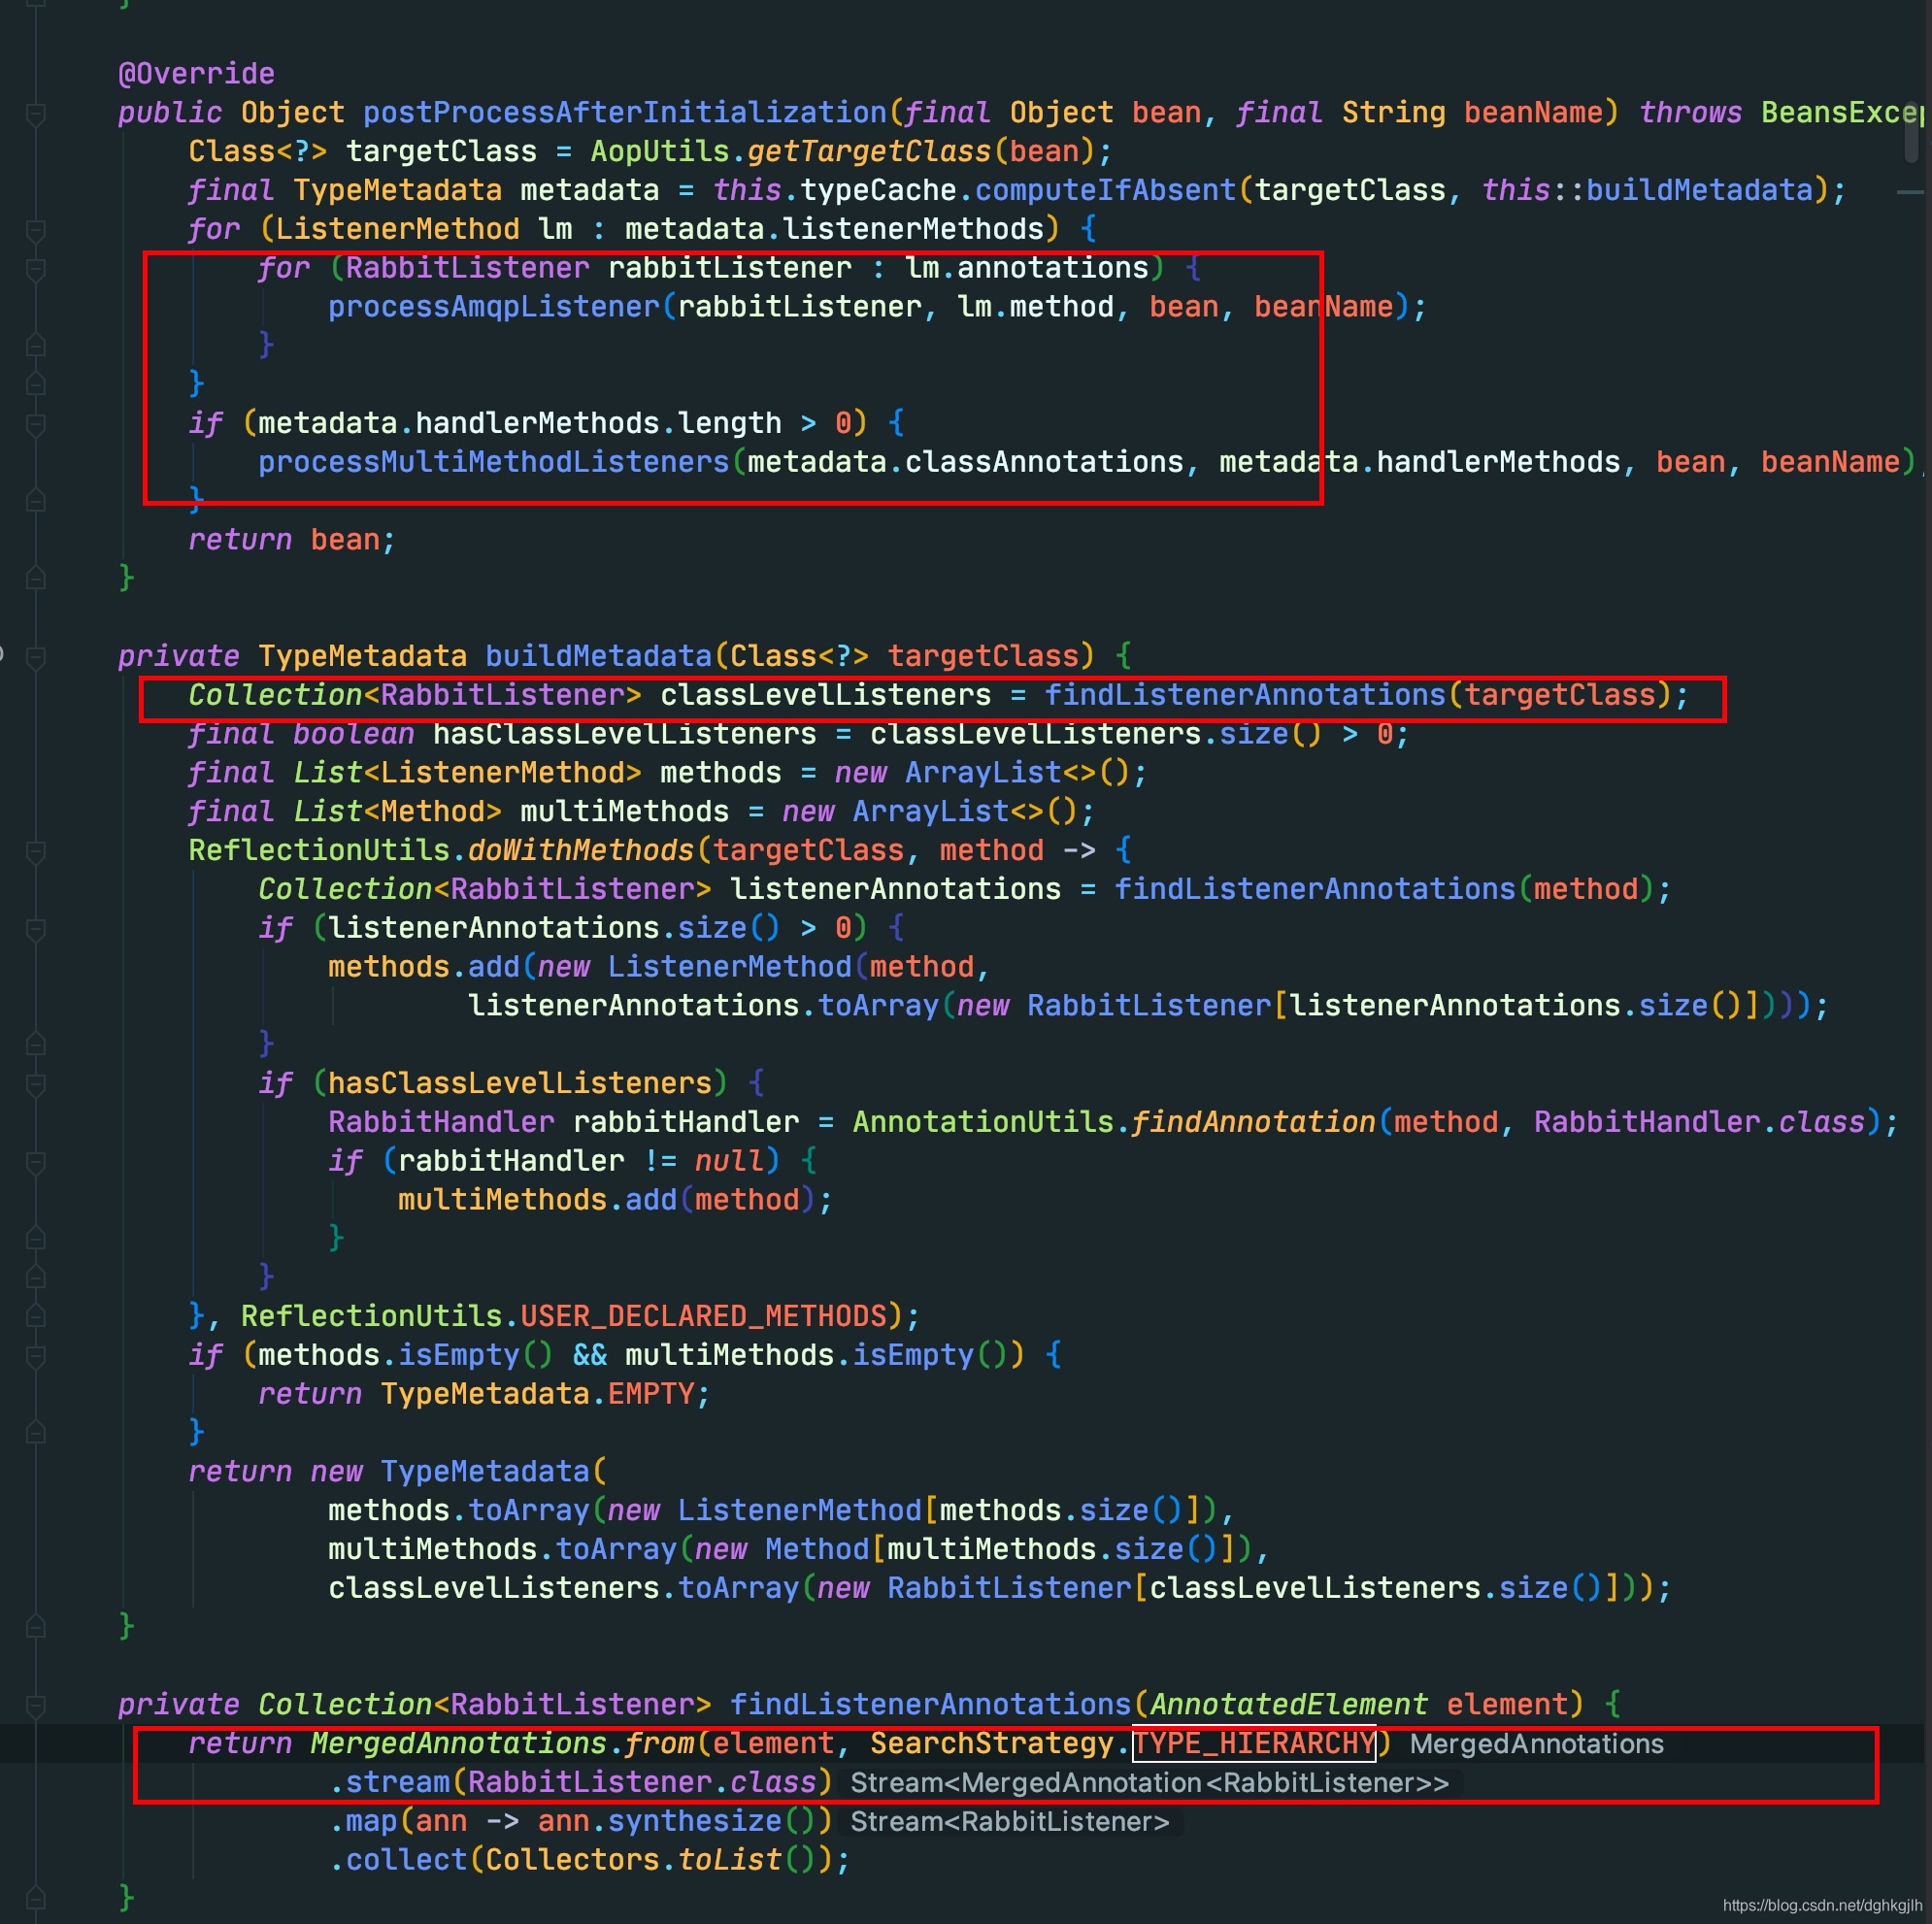
Task: Click the TypeMetadata.EMPTY constant
Action: (x=545, y=1394)
